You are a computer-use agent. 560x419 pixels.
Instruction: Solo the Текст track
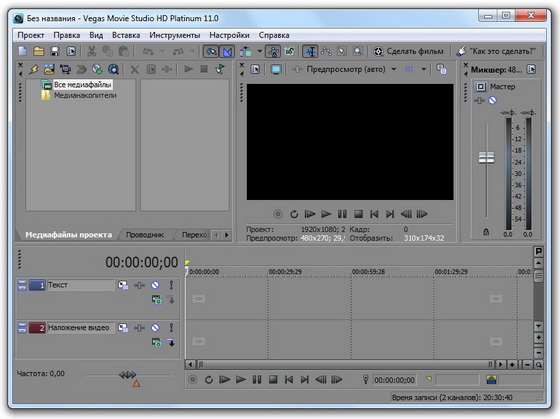(x=171, y=285)
